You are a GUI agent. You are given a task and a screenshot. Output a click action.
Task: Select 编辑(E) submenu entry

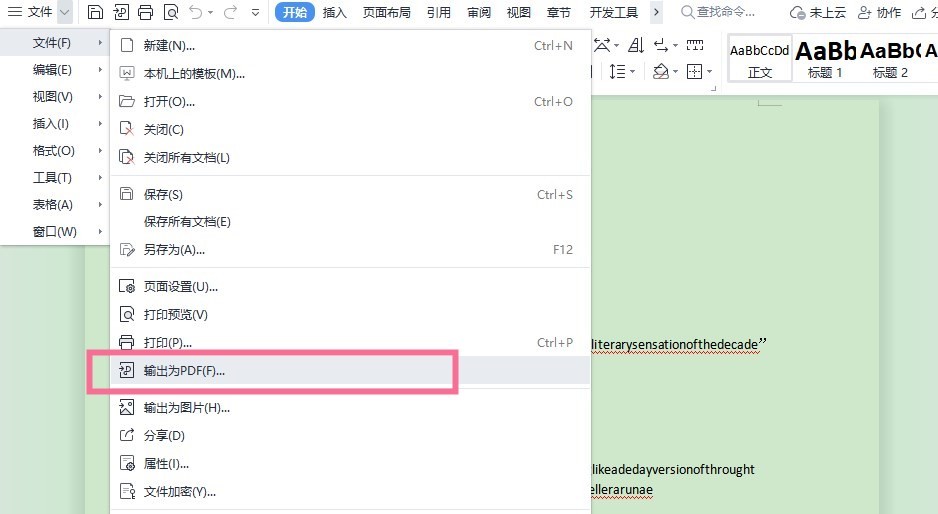click(54, 70)
